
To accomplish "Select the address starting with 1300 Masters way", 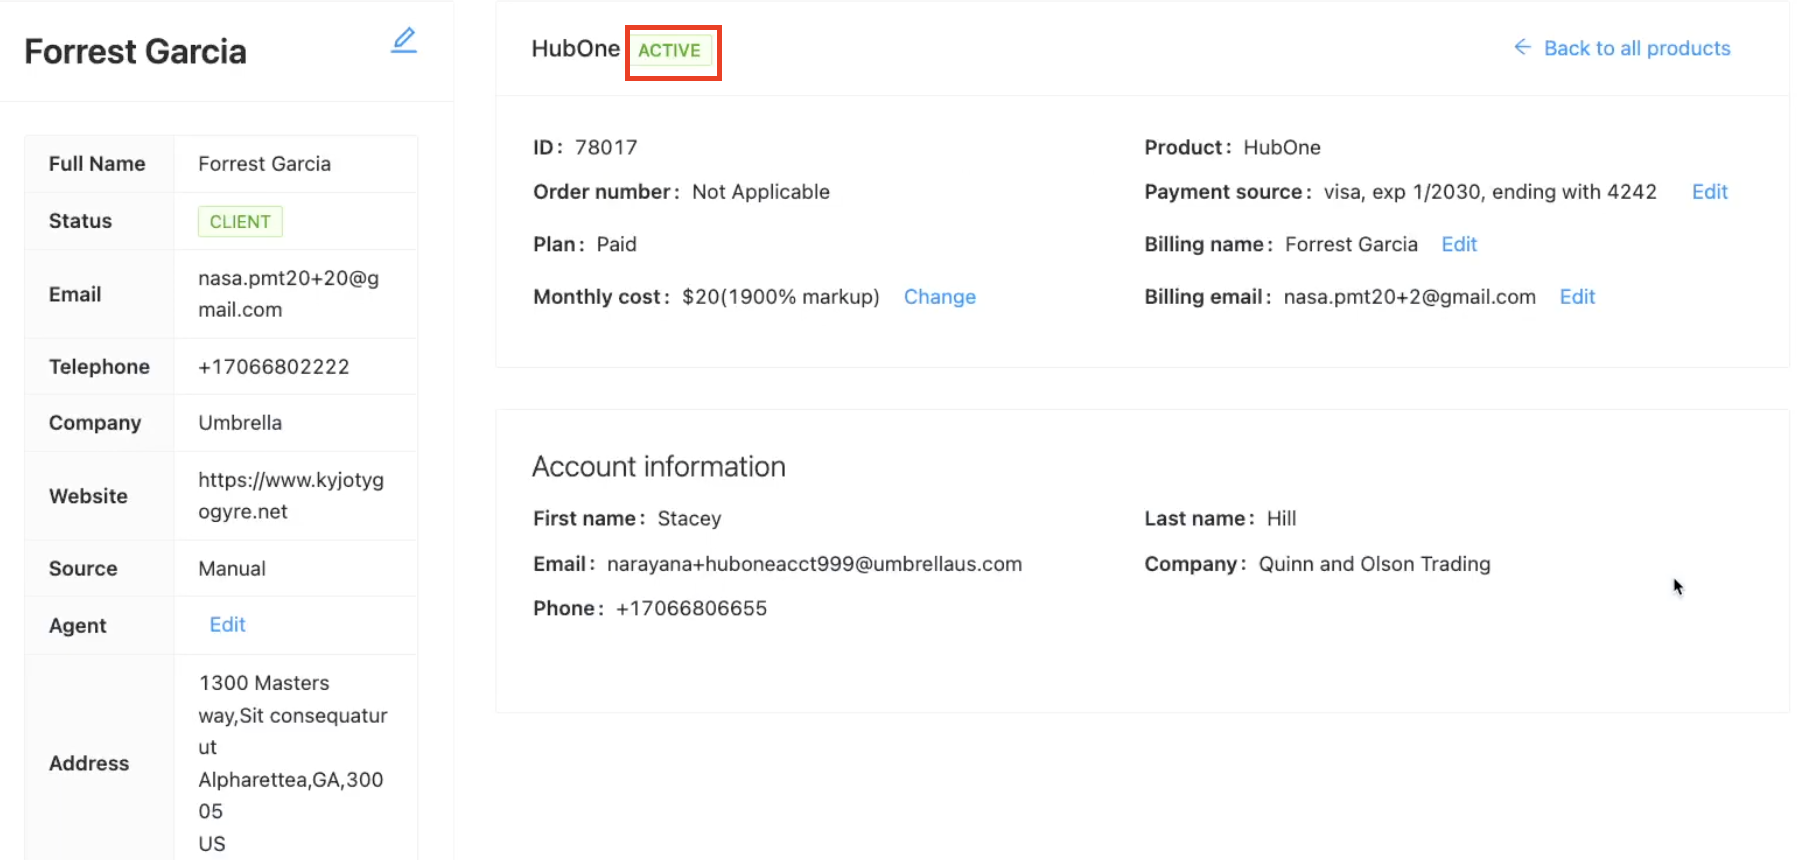I will (x=293, y=763).
